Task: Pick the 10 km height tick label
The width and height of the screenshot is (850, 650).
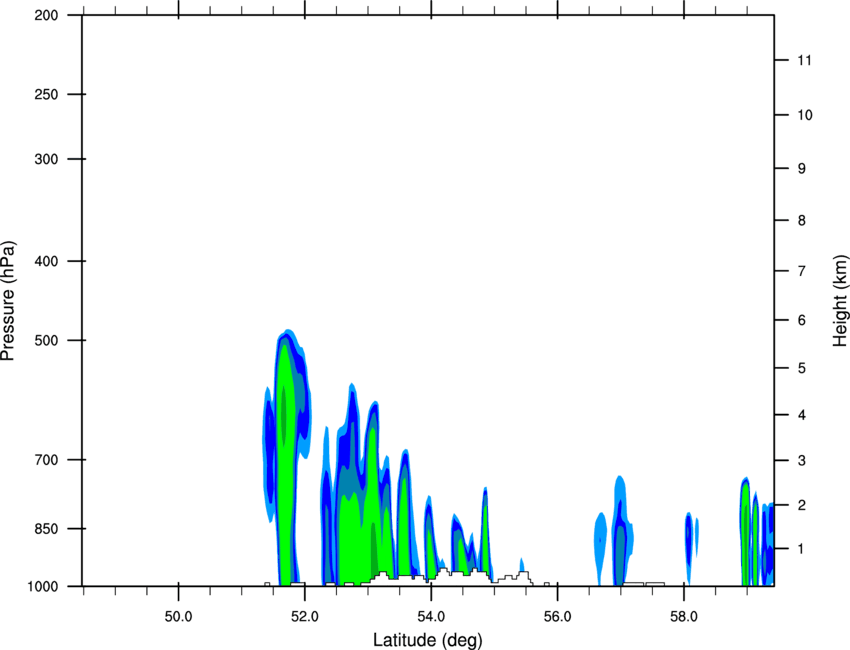Action: (805, 115)
